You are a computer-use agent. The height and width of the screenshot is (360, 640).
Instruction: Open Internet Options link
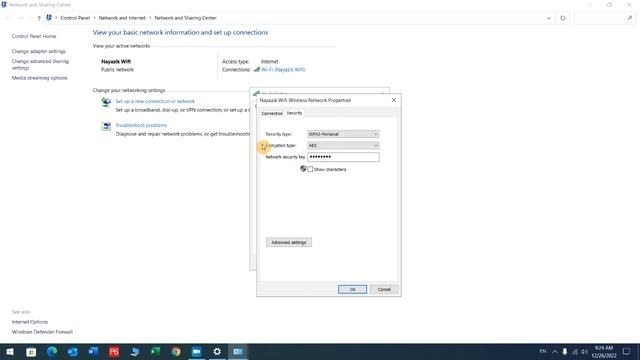tap(30, 322)
